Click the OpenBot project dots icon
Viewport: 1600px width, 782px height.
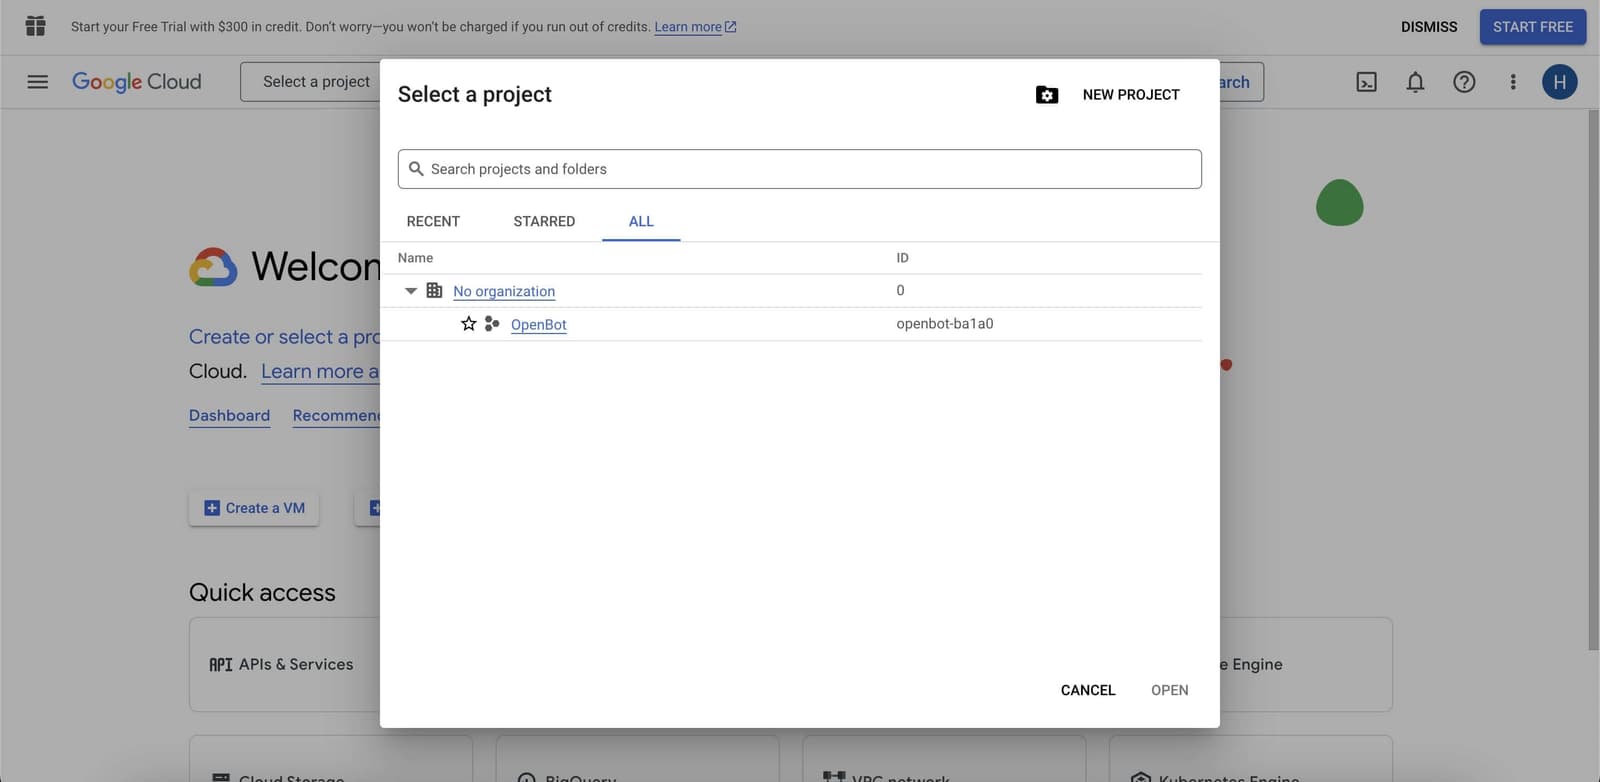(491, 323)
